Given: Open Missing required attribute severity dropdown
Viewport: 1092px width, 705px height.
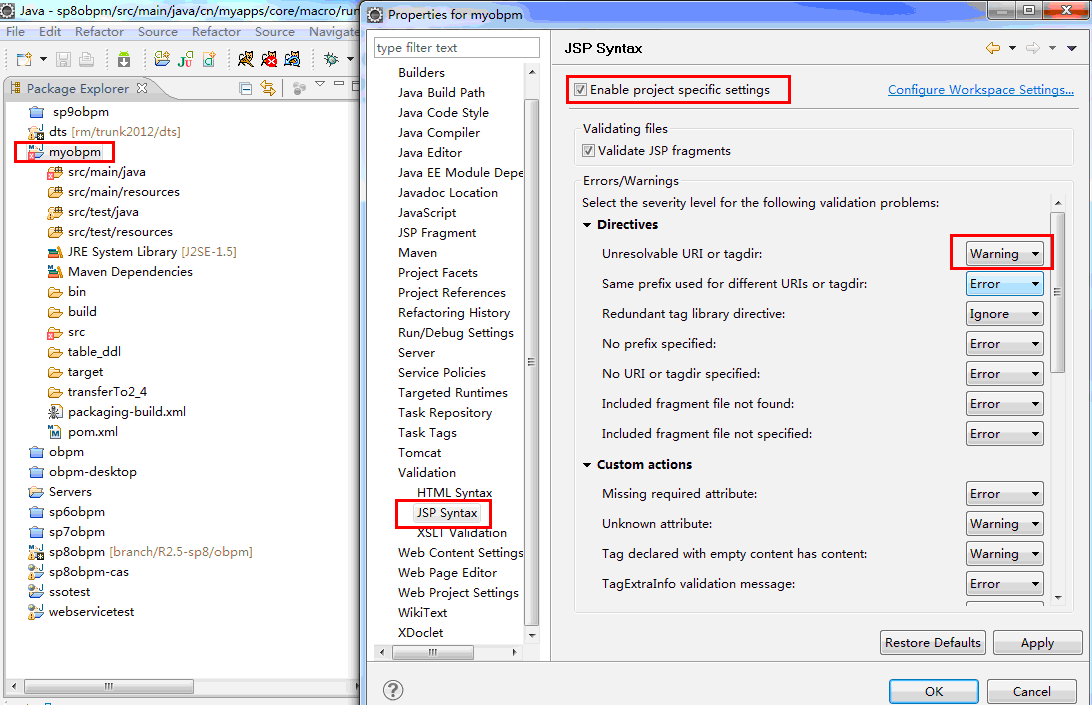Looking at the screenshot, I should point(1004,493).
